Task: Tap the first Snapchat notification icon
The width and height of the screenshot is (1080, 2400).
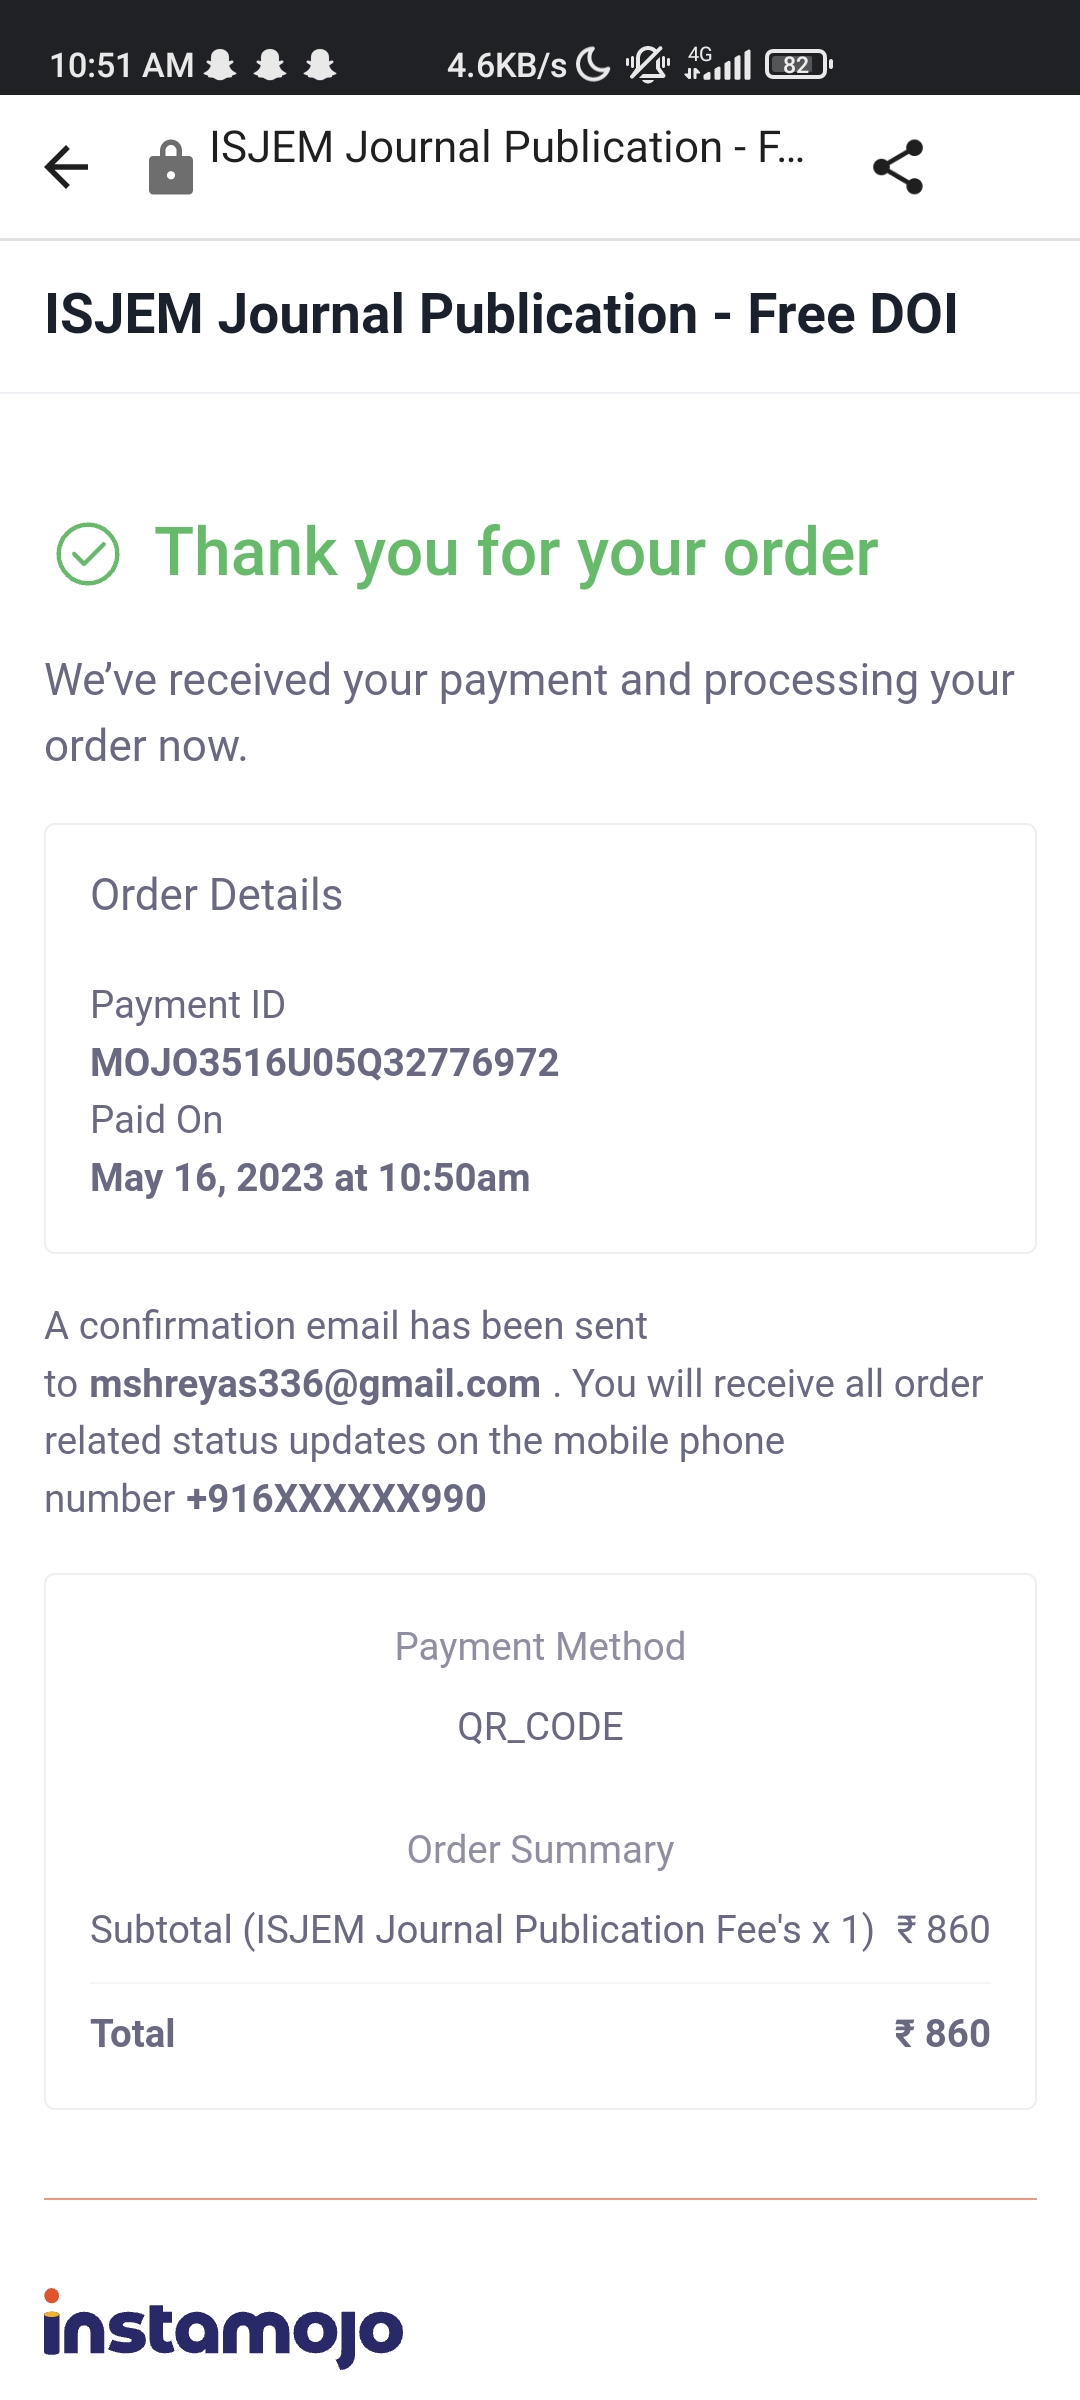Action: (x=220, y=65)
